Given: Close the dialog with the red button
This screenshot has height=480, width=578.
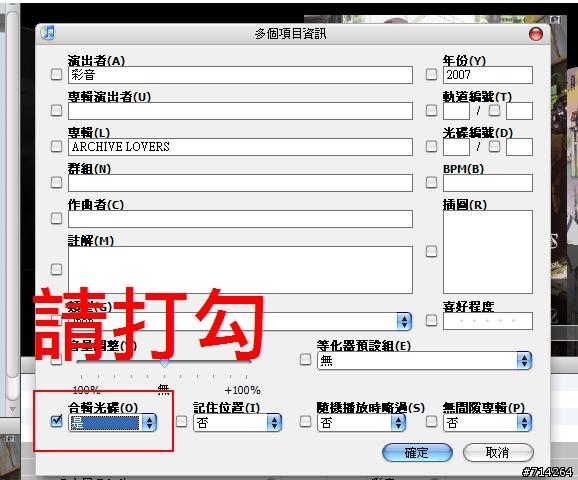Looking at the screenshot, I should [536, 34].
